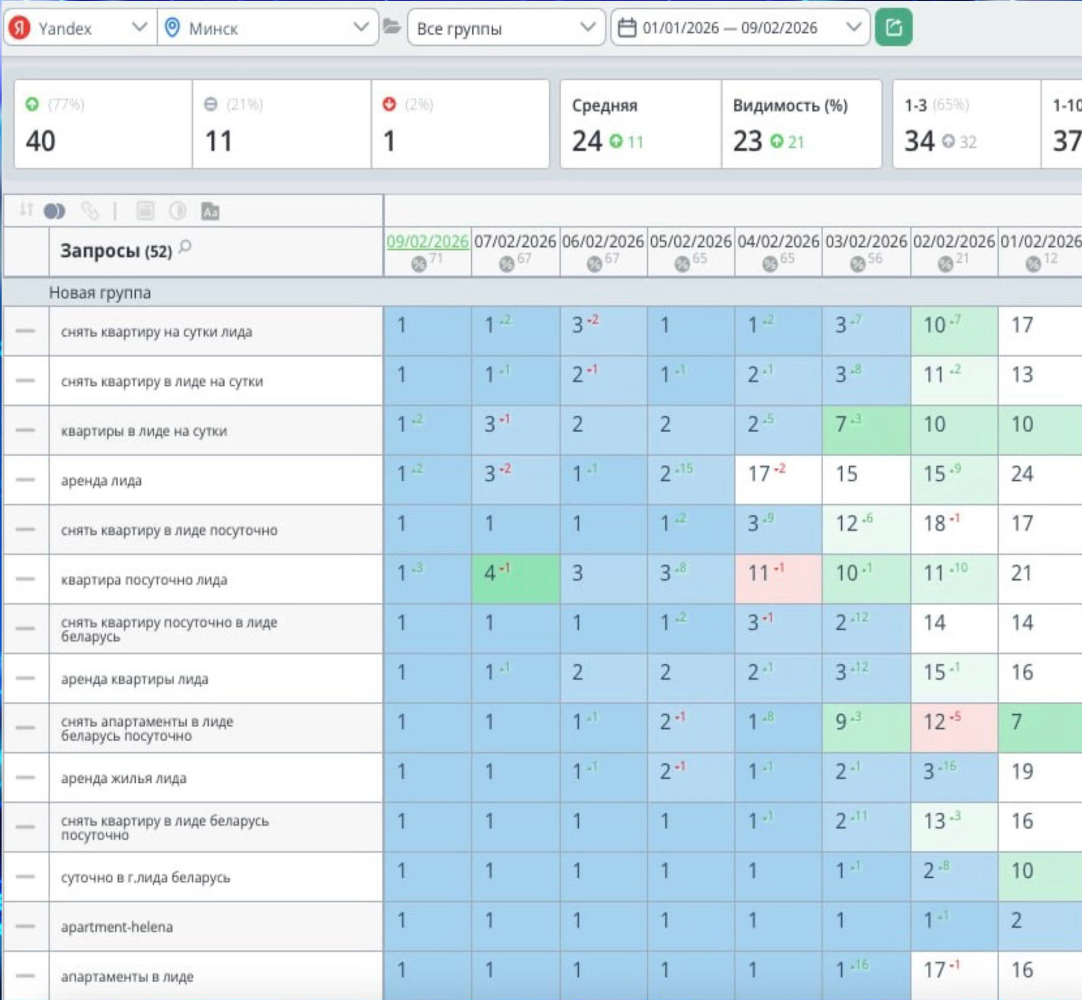
Task: Click the link chain icon in toolbar
Action: coord(89,210)
